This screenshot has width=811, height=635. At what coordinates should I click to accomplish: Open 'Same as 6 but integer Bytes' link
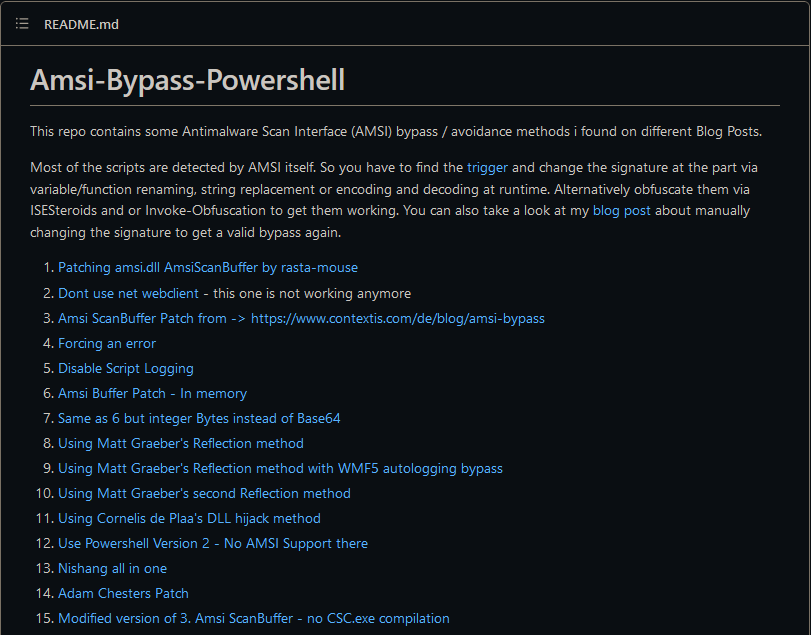199,418
